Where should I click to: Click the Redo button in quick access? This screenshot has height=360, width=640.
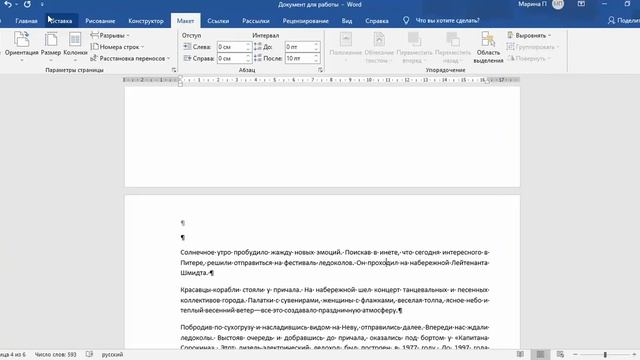(27, 4)
